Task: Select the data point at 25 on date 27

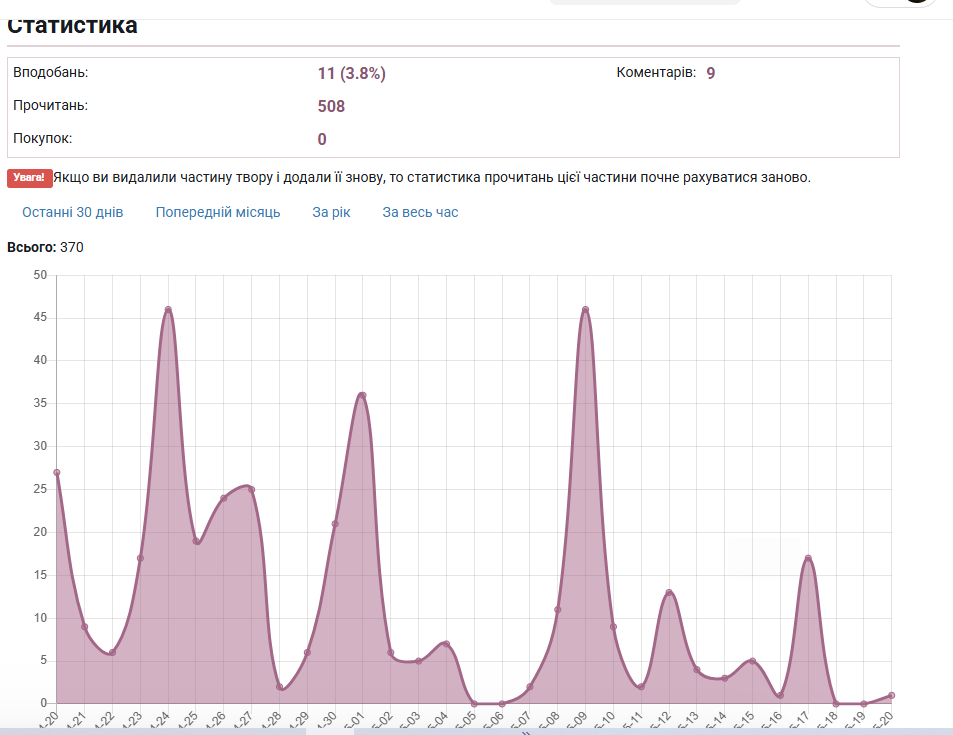Action: [252, 489]
